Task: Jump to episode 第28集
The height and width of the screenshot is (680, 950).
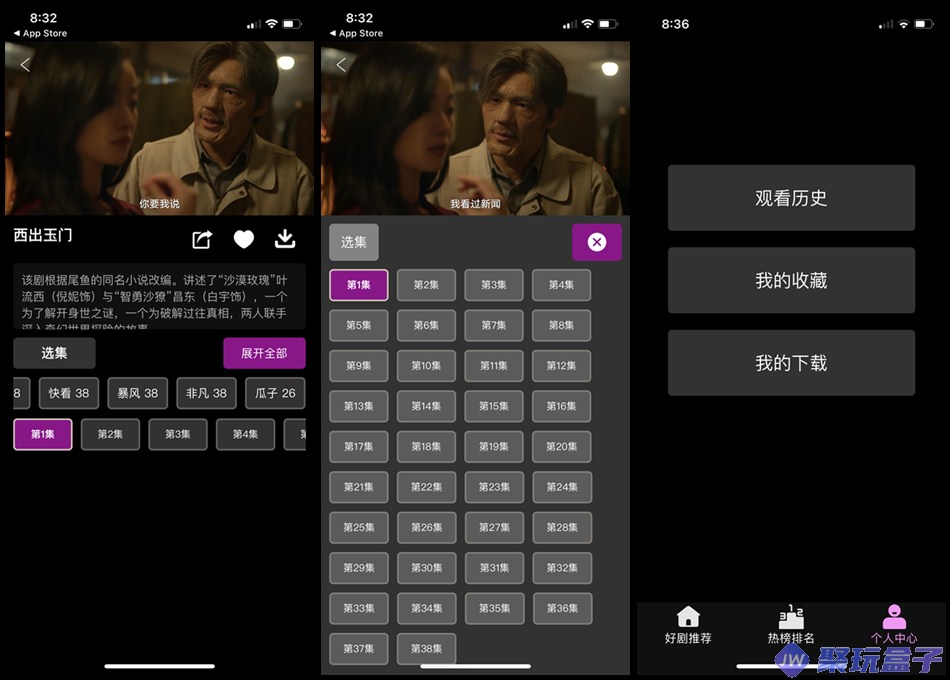Action: coord(562,528)
